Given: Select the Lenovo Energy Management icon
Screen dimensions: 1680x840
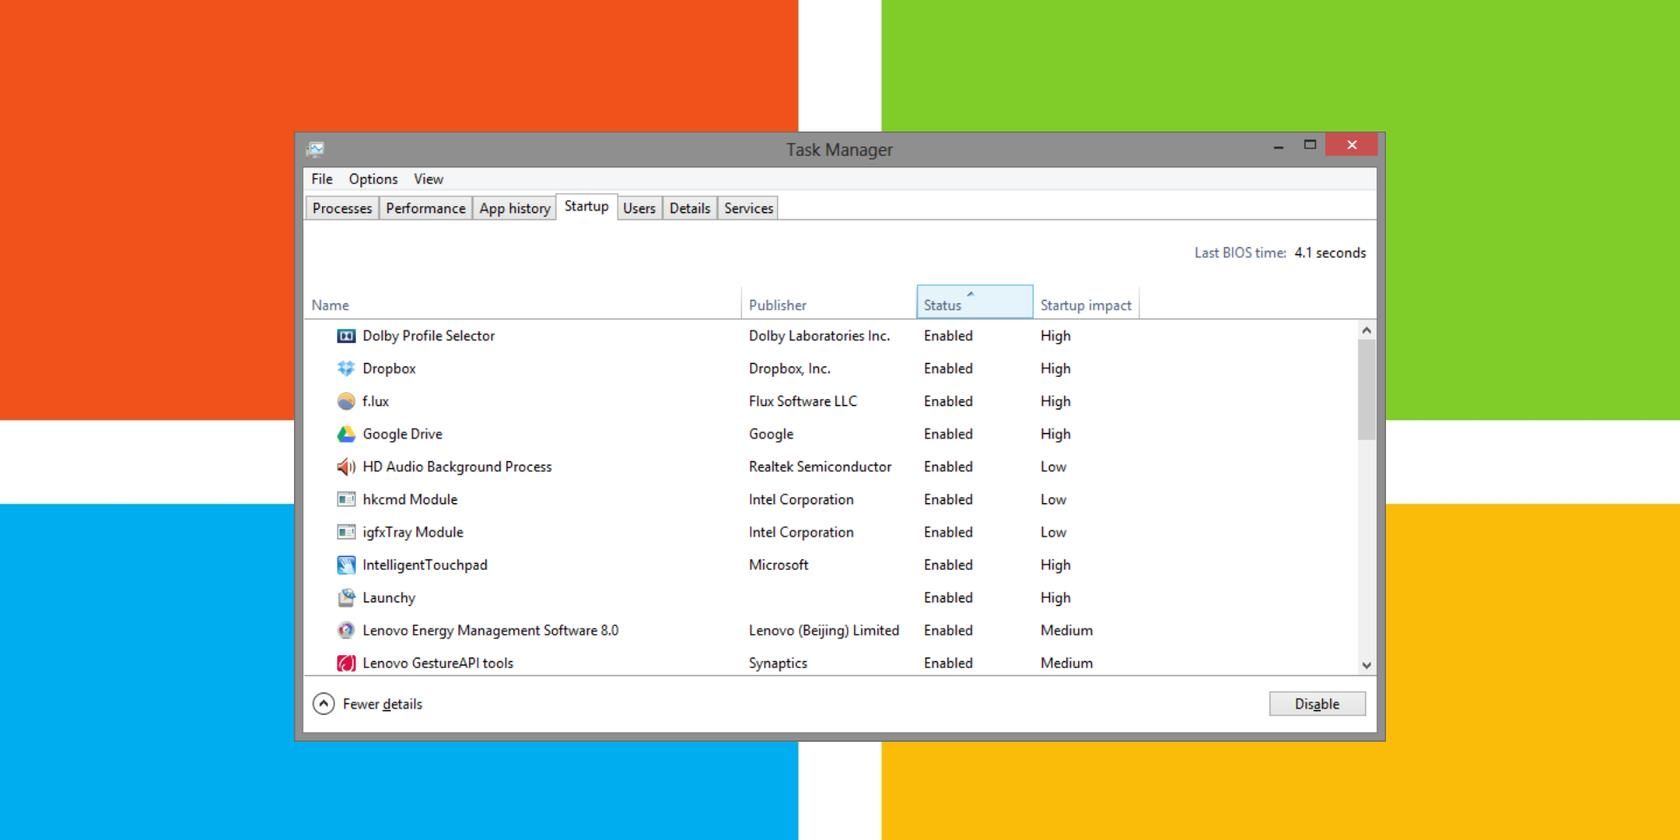Looking at the screenshot, I should [x=346, y=631].
